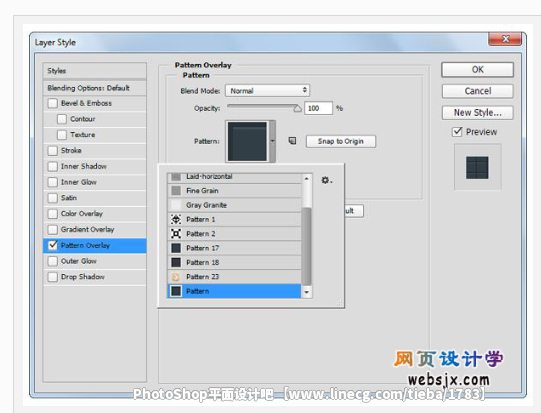Click the Cancel button
This screenshot has width=541, height=413.
478,91
